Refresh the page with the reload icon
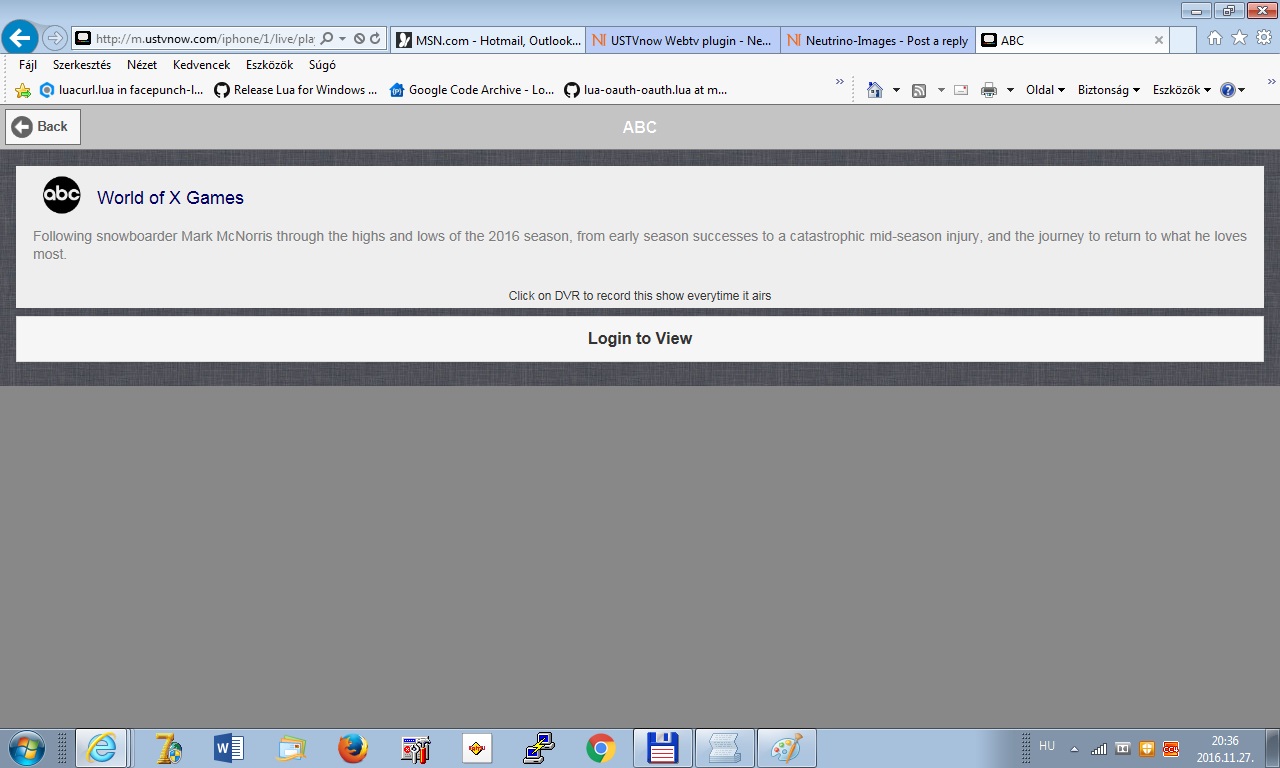The image size is (1280, 768). (375, 39)
